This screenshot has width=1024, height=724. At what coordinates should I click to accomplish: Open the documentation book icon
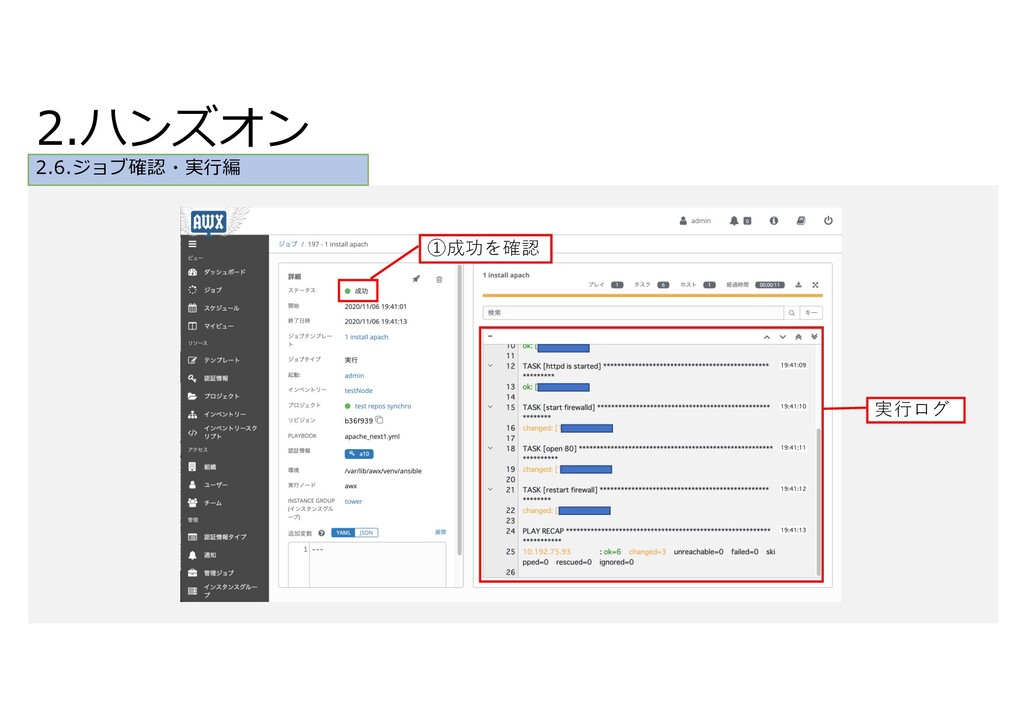[801, 221]
